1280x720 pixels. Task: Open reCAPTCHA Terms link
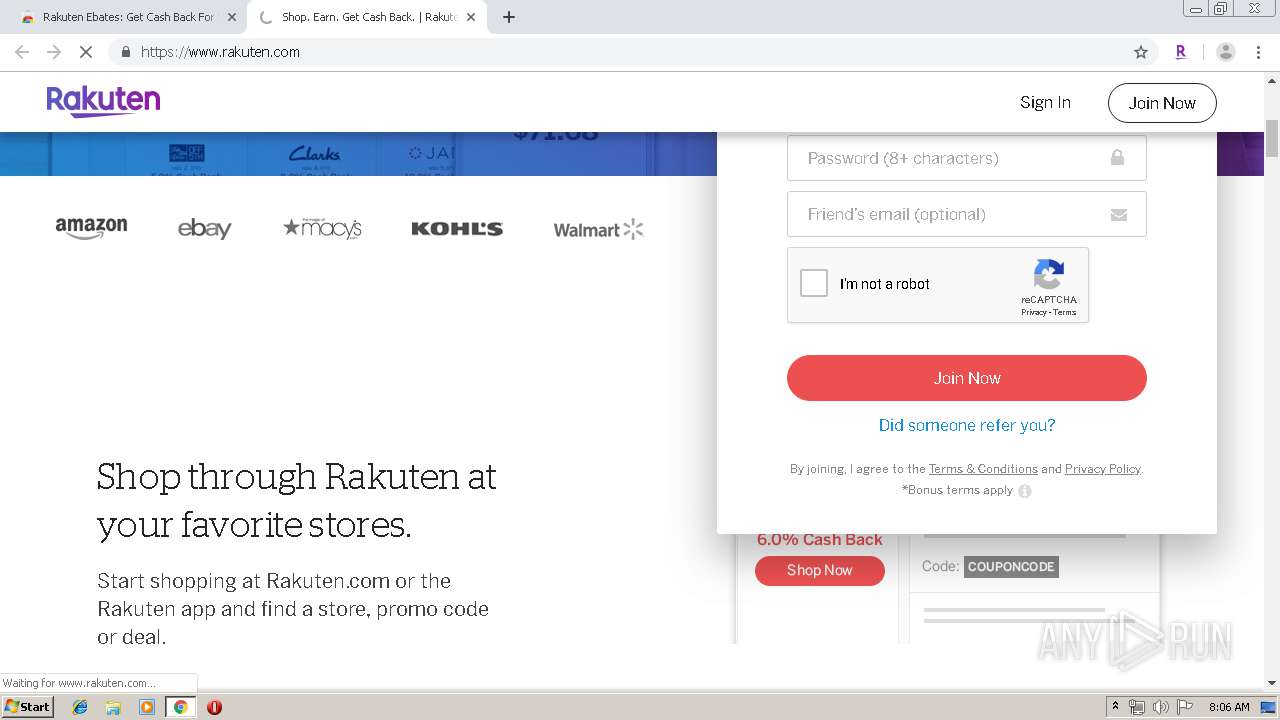coord(1065,312)
